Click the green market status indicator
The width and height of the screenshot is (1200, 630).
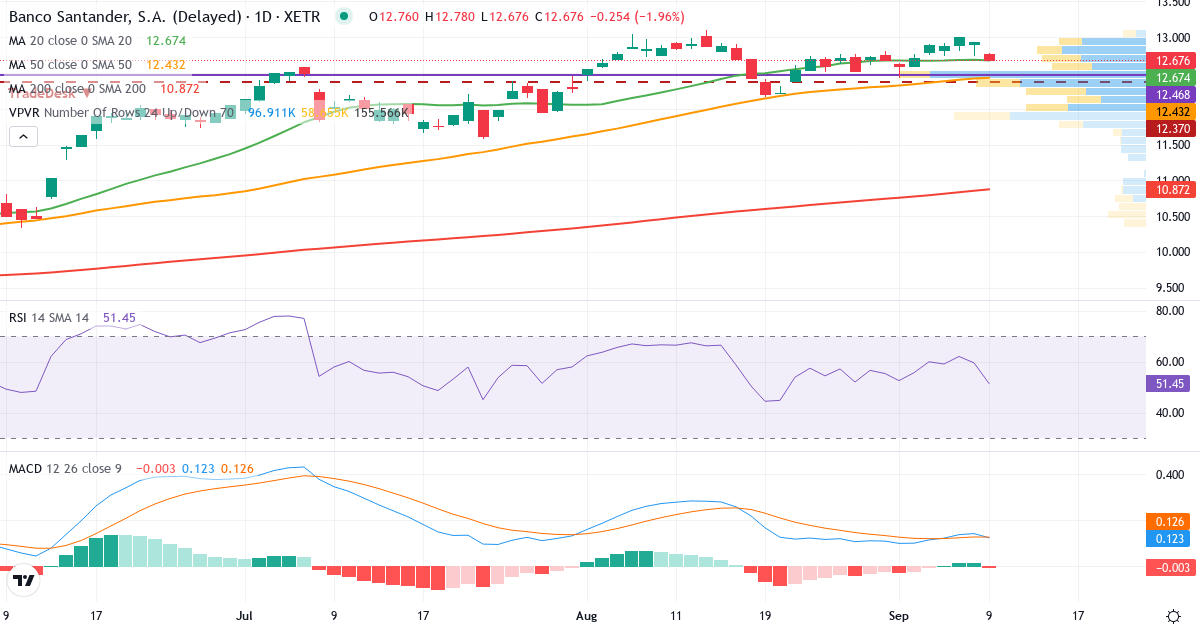[x=344, y=16]
